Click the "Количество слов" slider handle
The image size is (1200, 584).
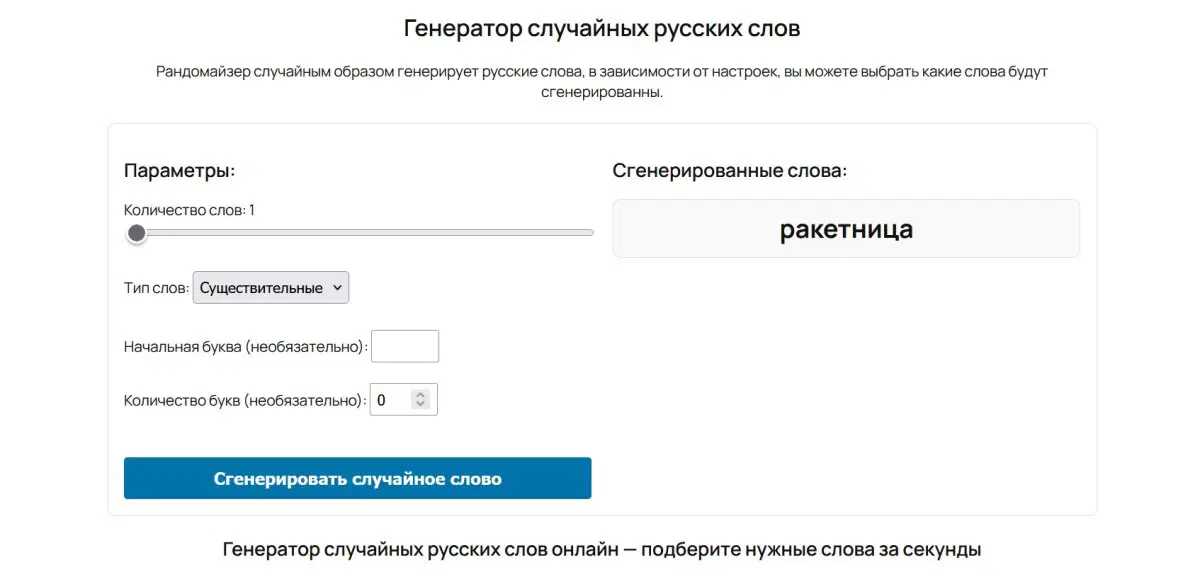click(136, 233)
